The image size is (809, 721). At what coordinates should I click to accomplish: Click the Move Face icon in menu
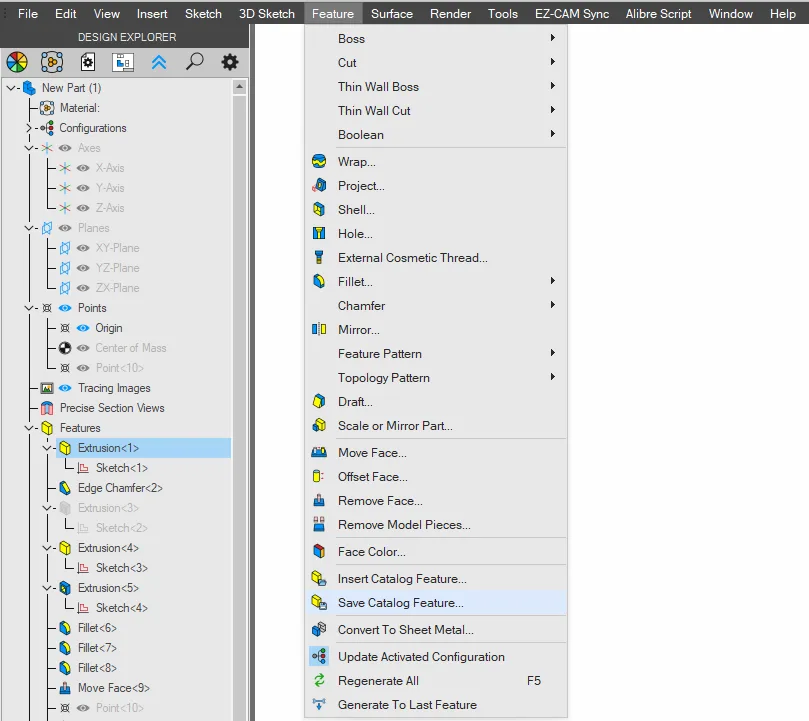pyautogui.click(x=319, y=453)
